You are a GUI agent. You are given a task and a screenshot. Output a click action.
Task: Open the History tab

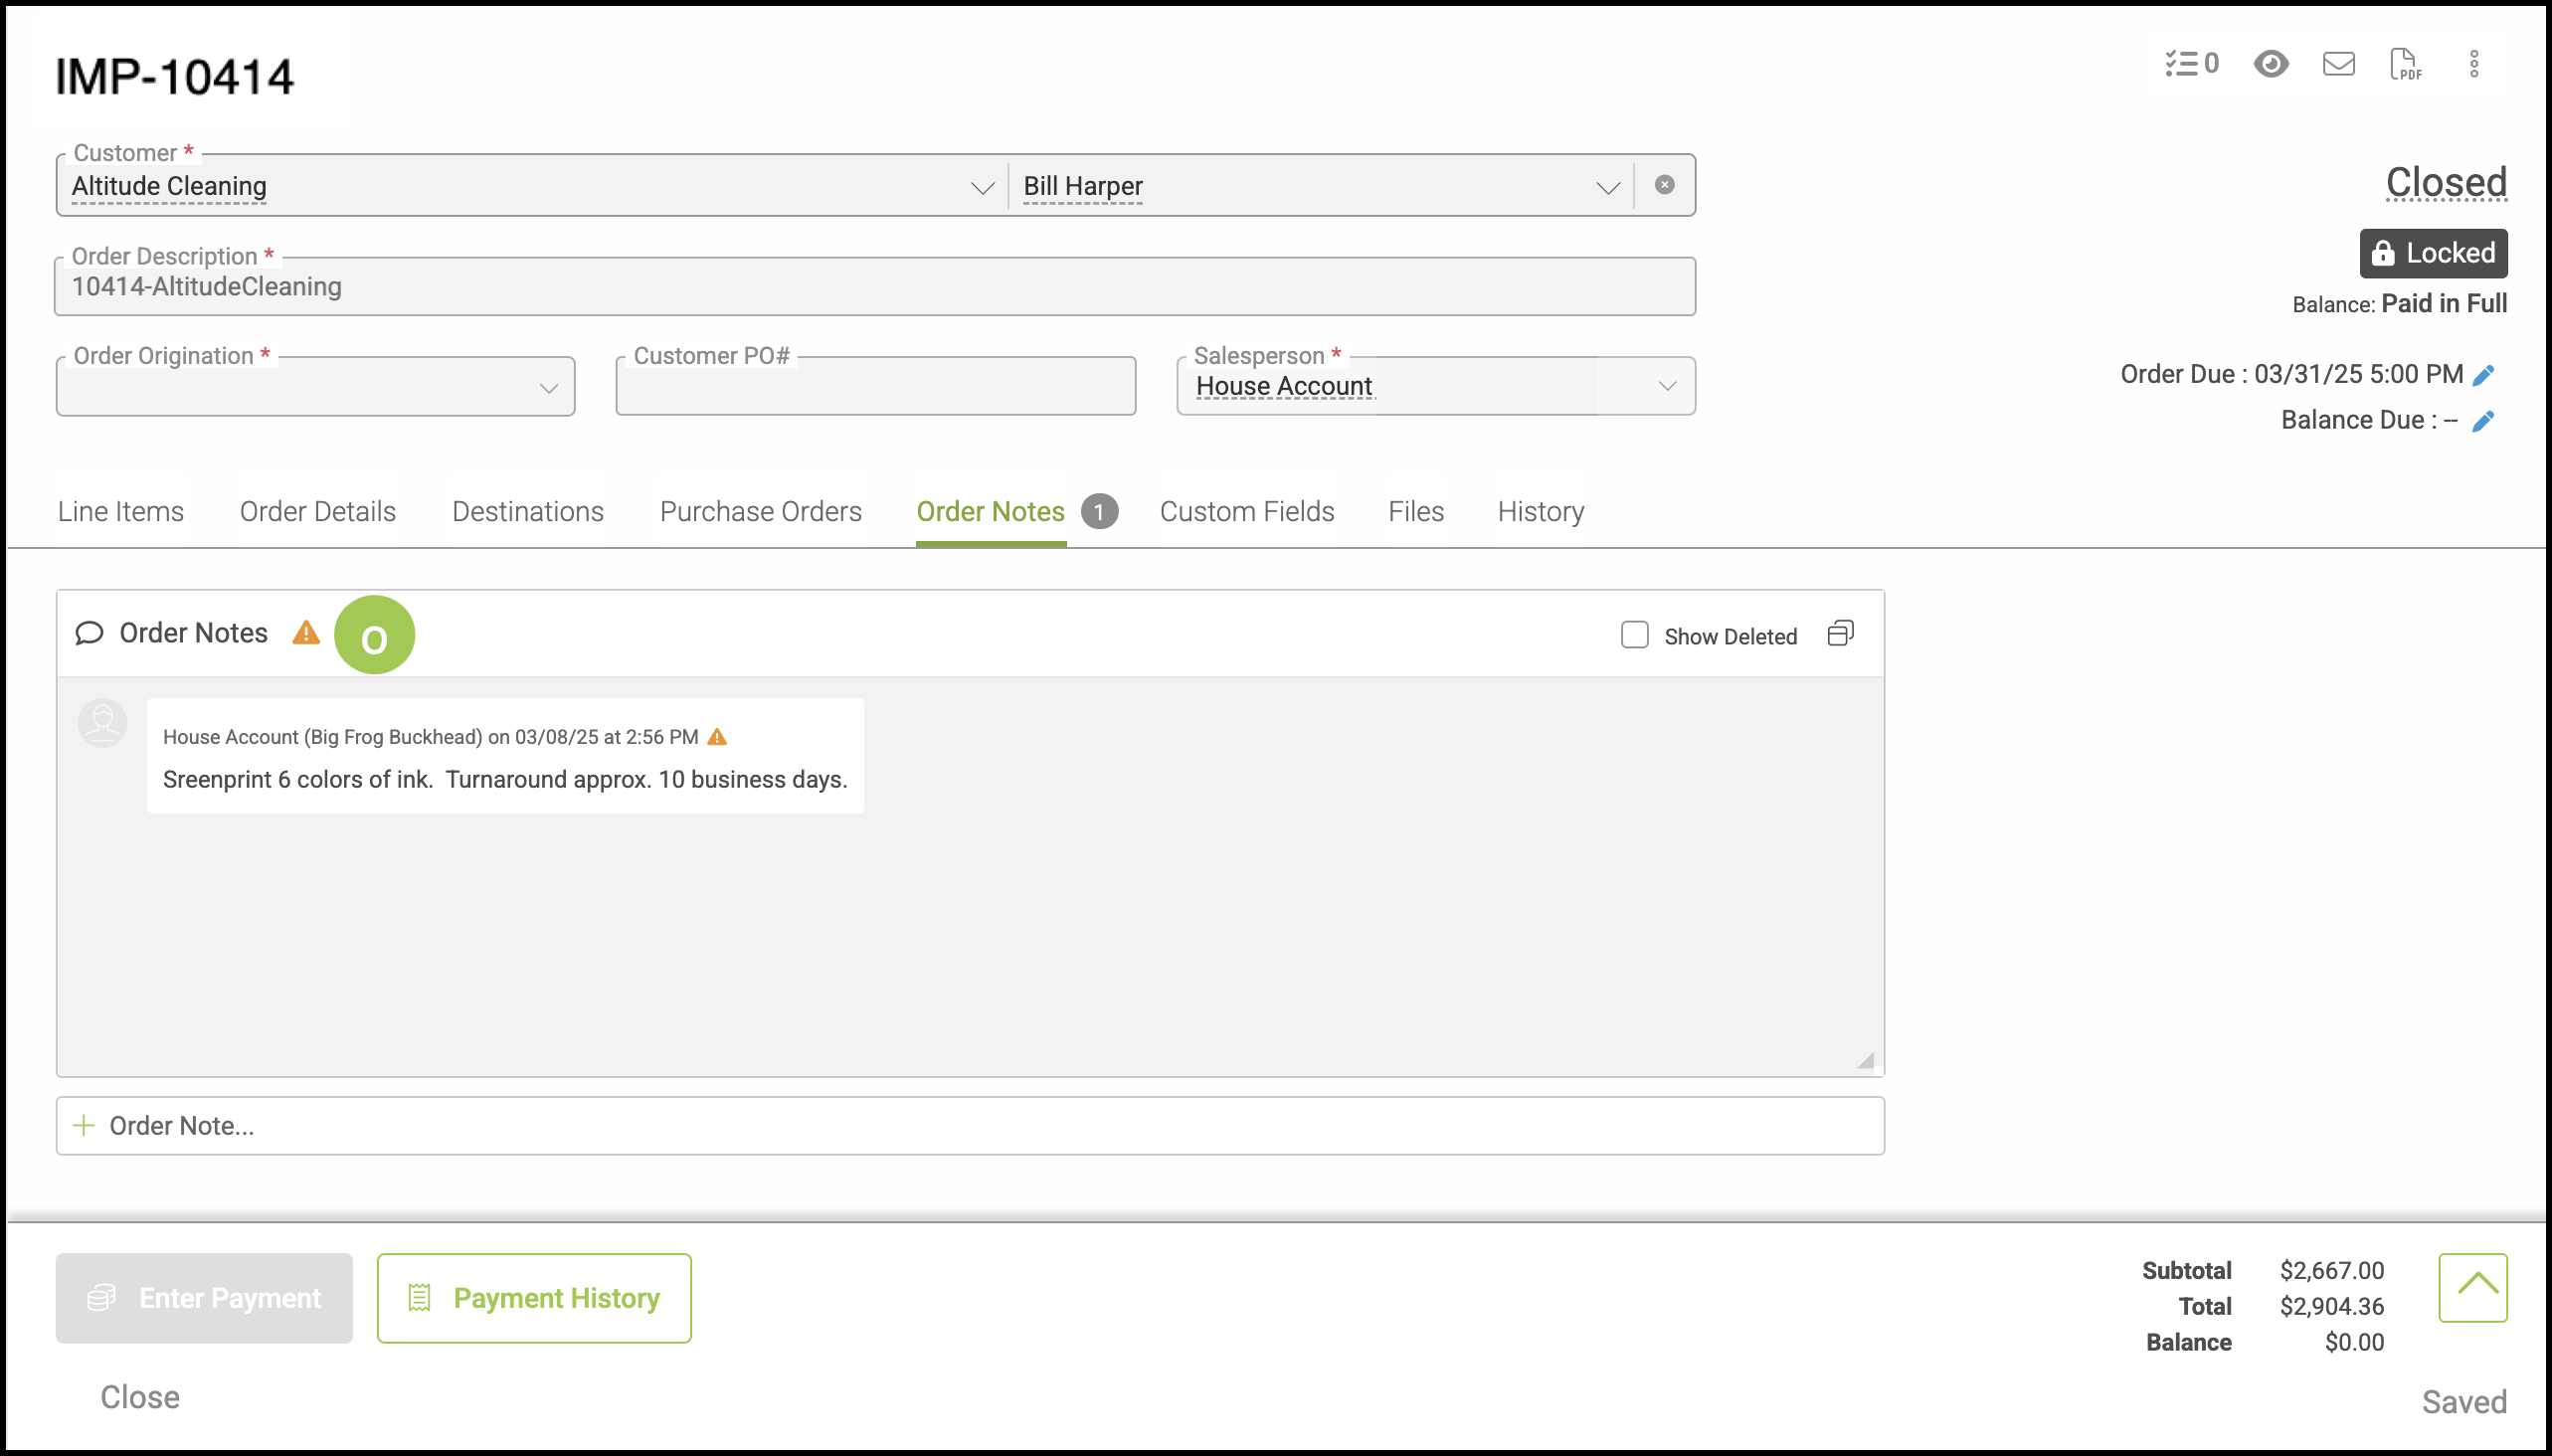click(x=1540, y=511)
